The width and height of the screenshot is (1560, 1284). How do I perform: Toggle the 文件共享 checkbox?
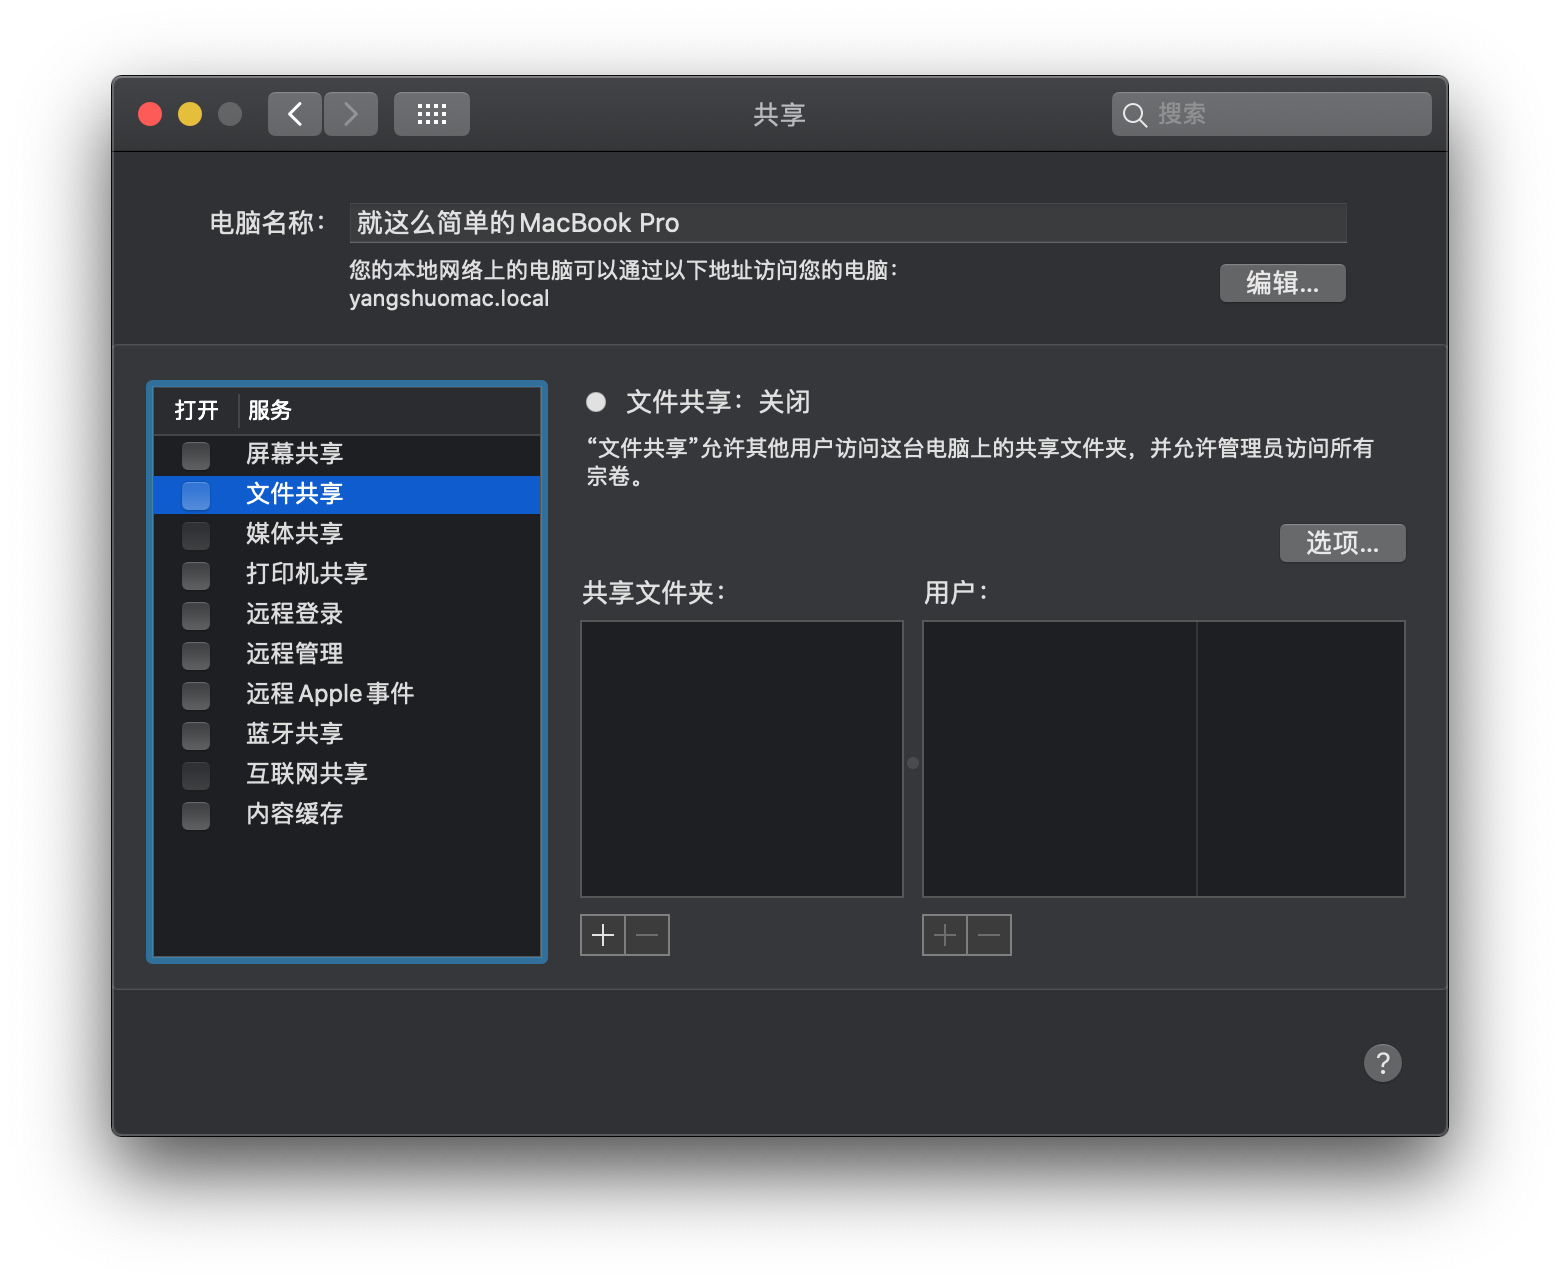point(196,495)
